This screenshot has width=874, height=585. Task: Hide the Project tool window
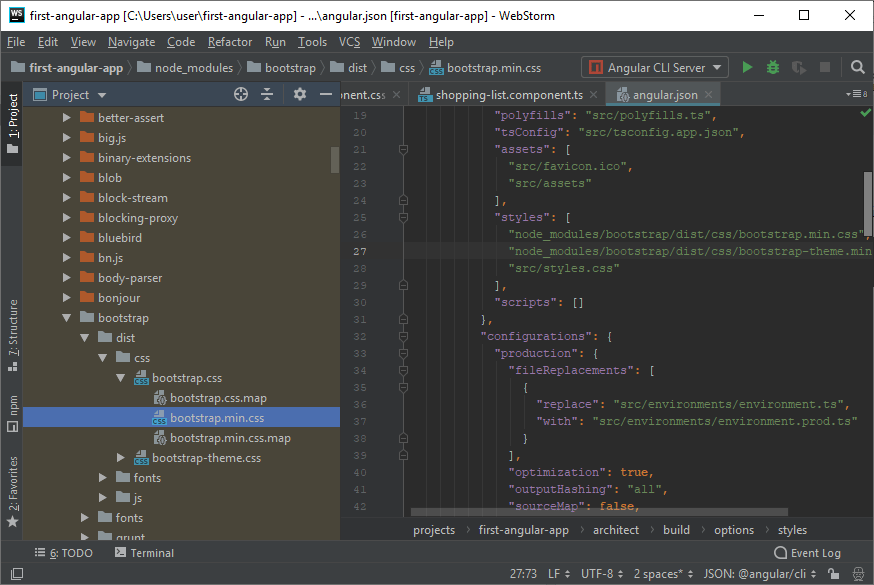pos(326,94)
